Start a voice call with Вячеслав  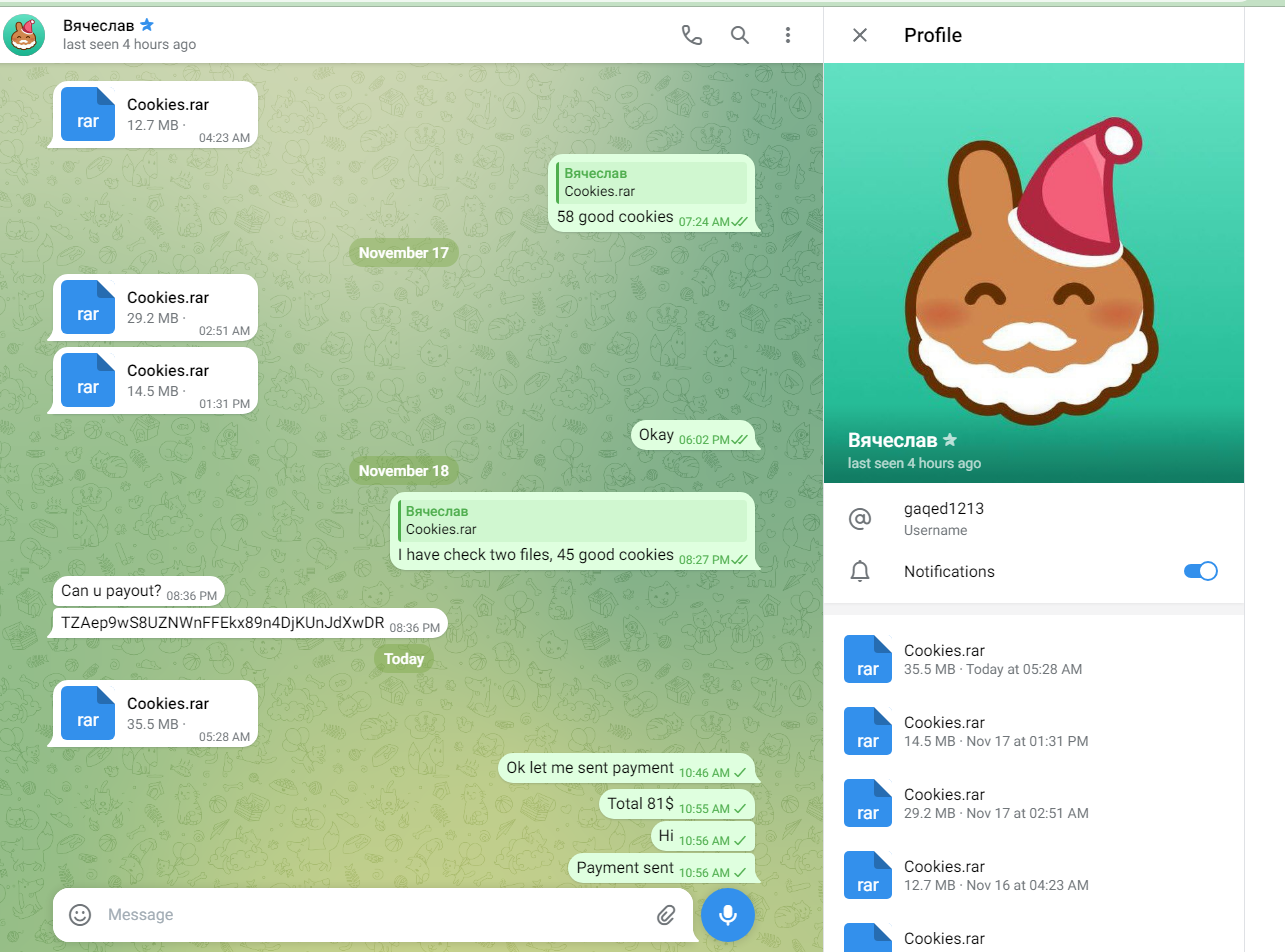coord(691,35)
